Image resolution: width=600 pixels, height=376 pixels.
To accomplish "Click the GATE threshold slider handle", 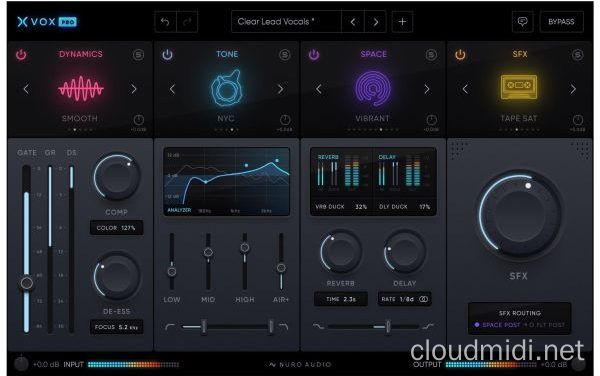I will tap(27, 283).
